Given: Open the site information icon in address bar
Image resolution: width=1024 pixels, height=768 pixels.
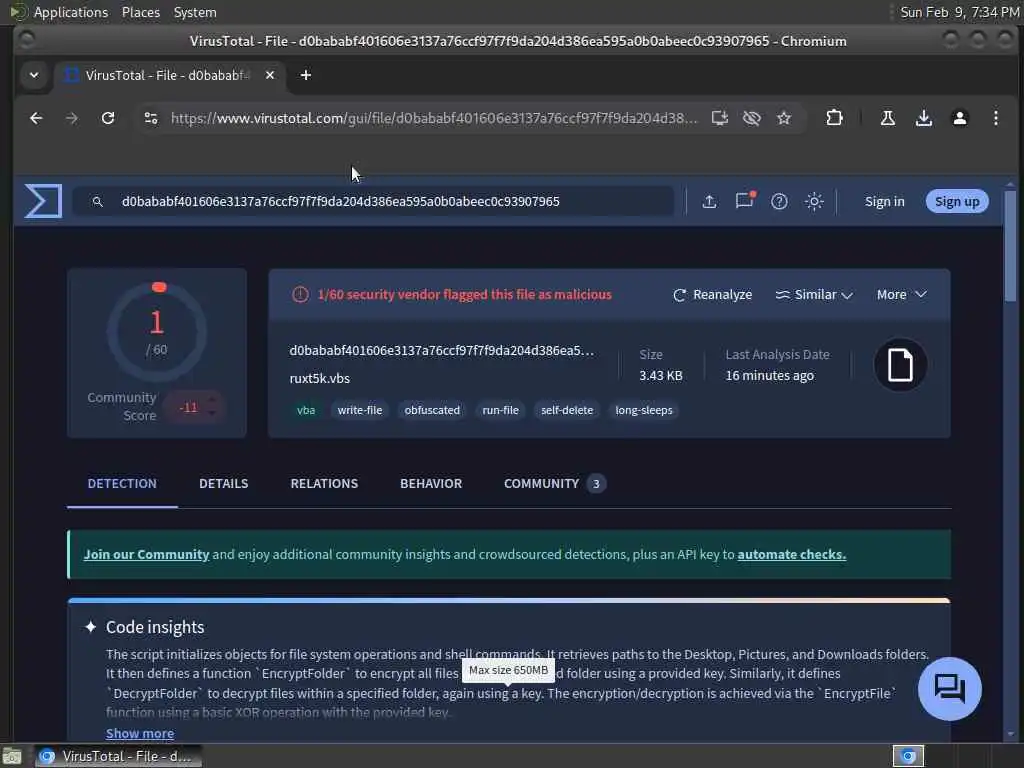Looking at the screenshot, I should click(151, 118).
